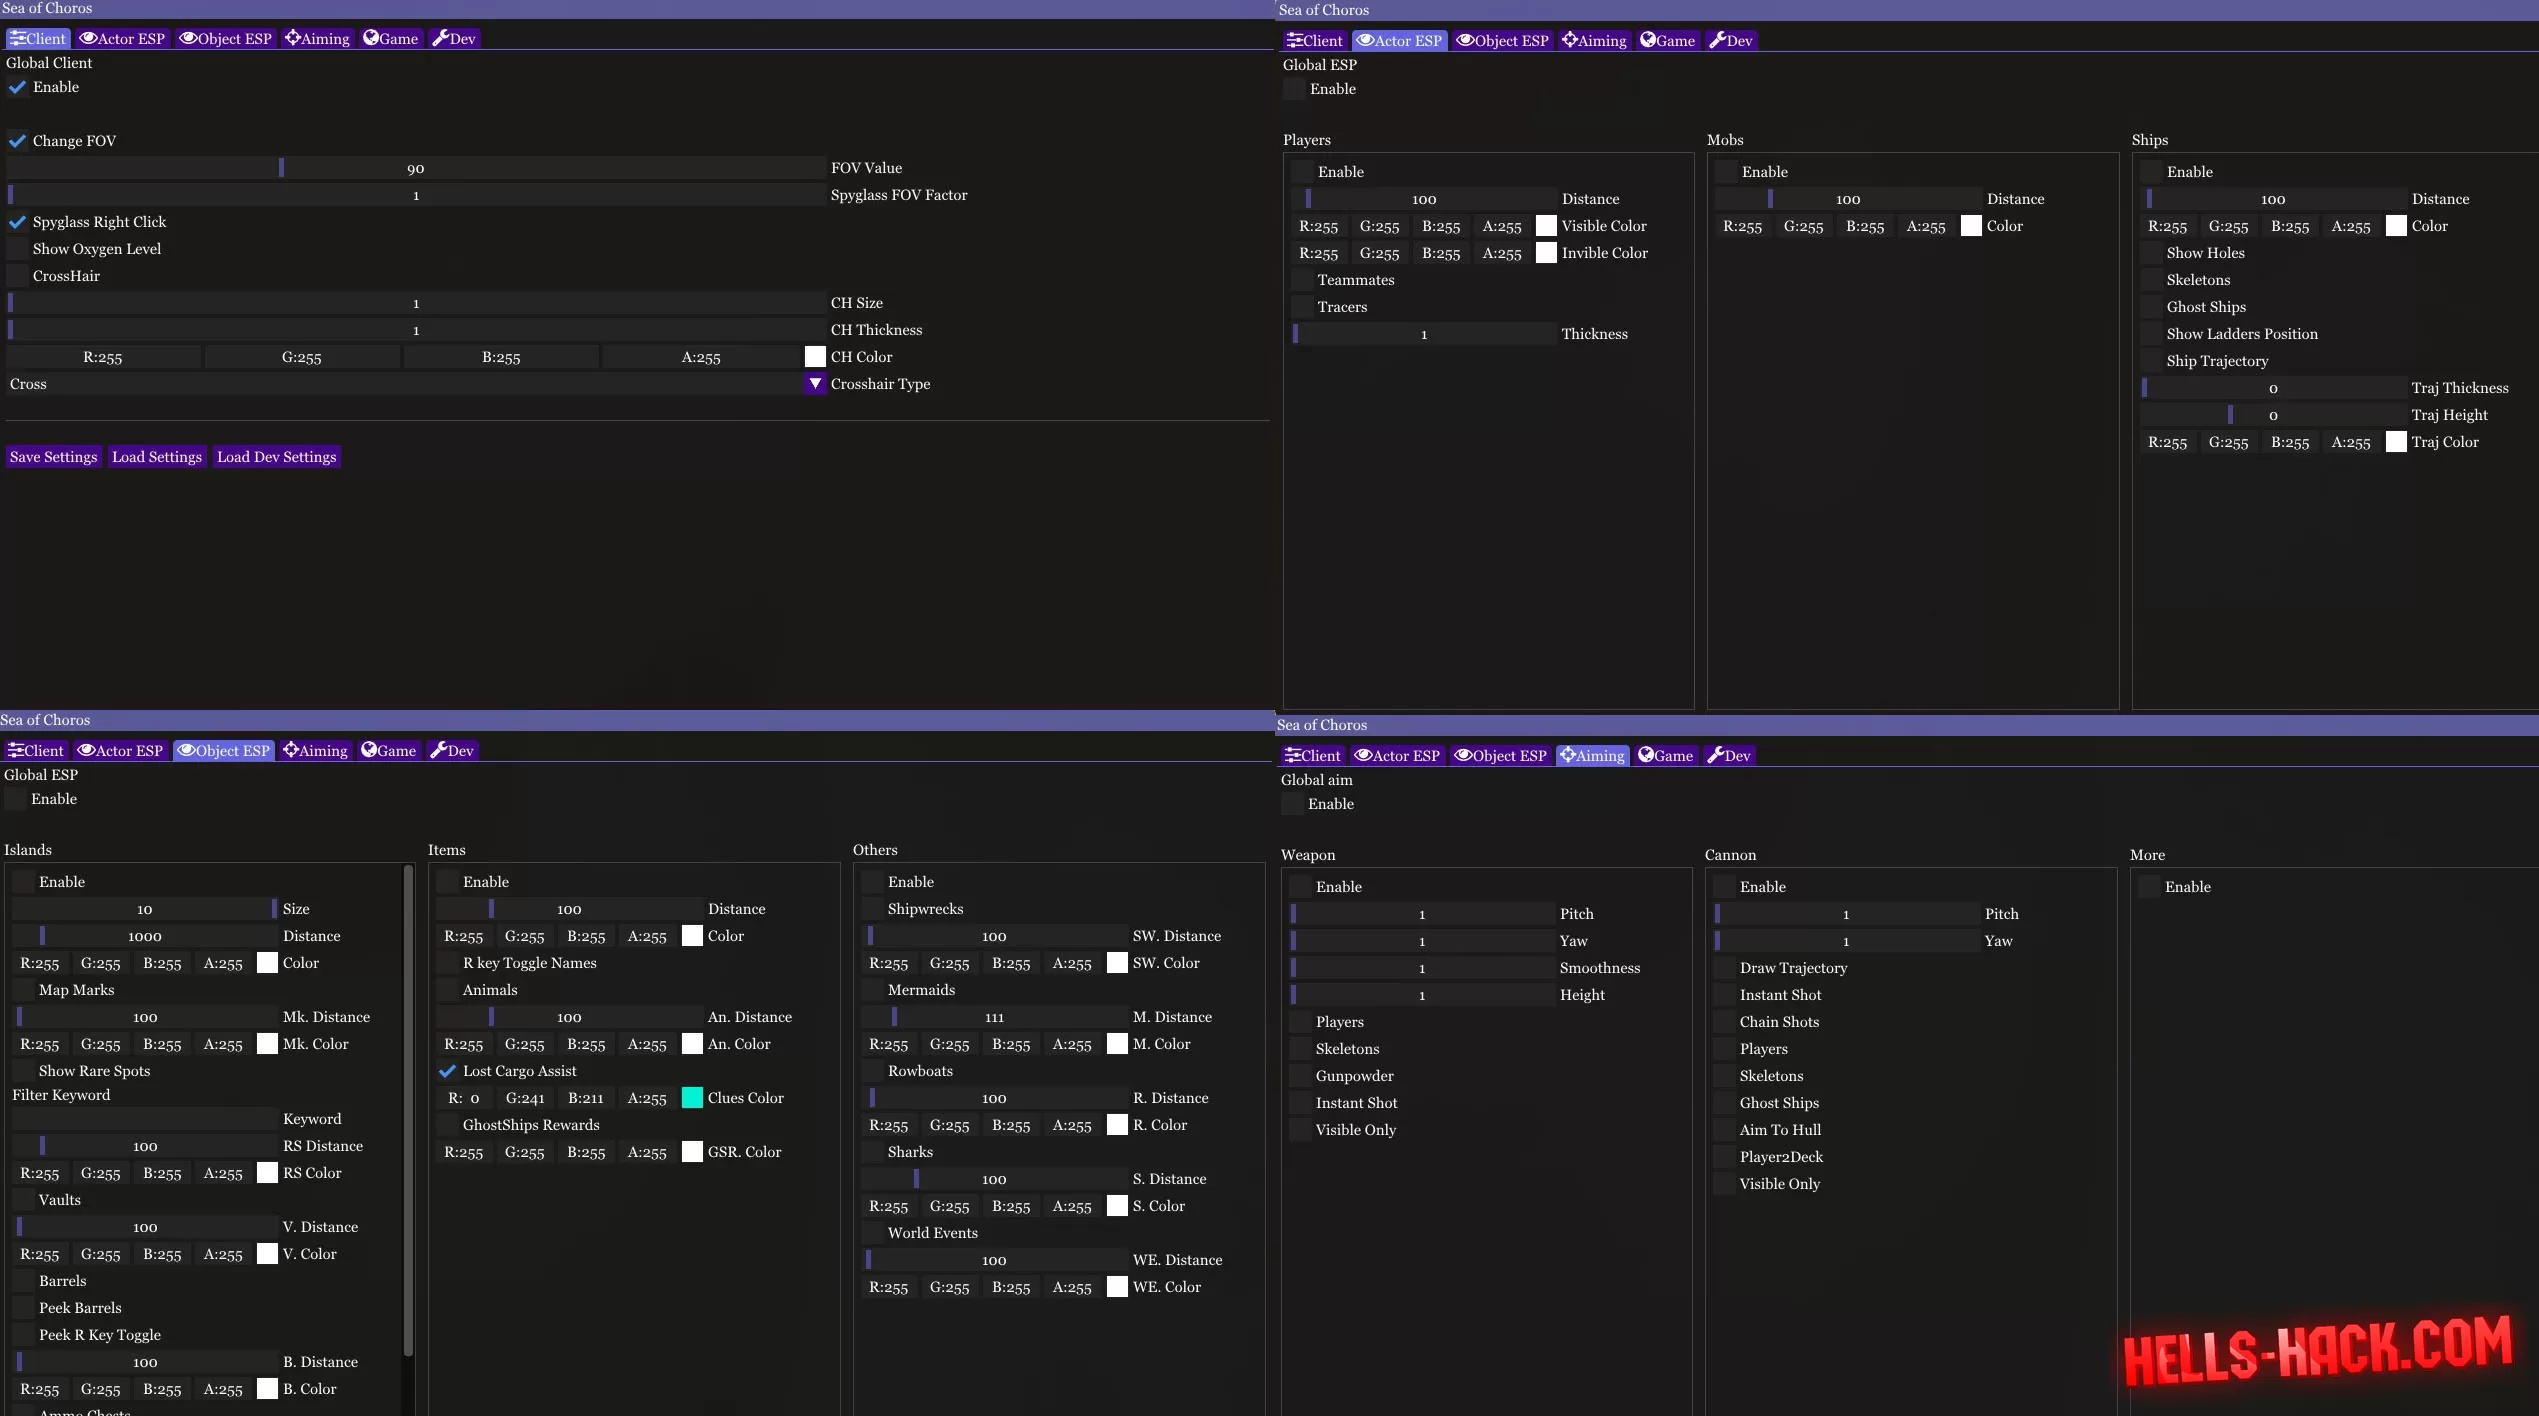This screenshot has width=2539, height=1416.
Task: Click the R:255 field of CH Color
Action: pyautogui.click(x=103, y=357)
